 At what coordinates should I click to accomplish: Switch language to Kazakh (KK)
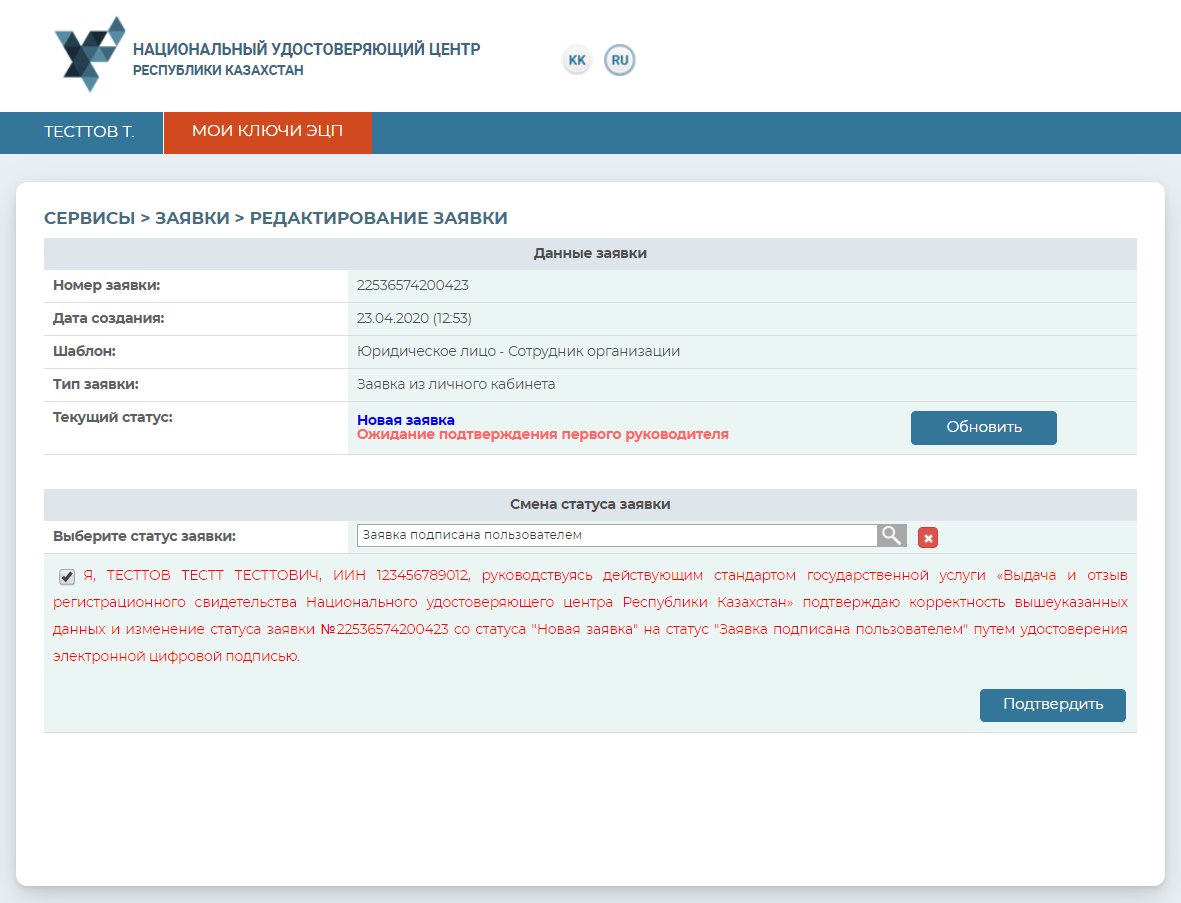(577, 61)
